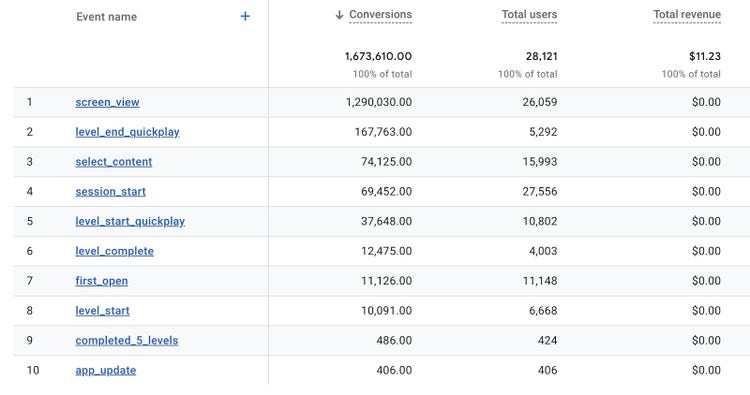Viewport: 750px width, 395px height.
Task: Click the $0.00 revenue in session_start row
Action: (706, 191)
